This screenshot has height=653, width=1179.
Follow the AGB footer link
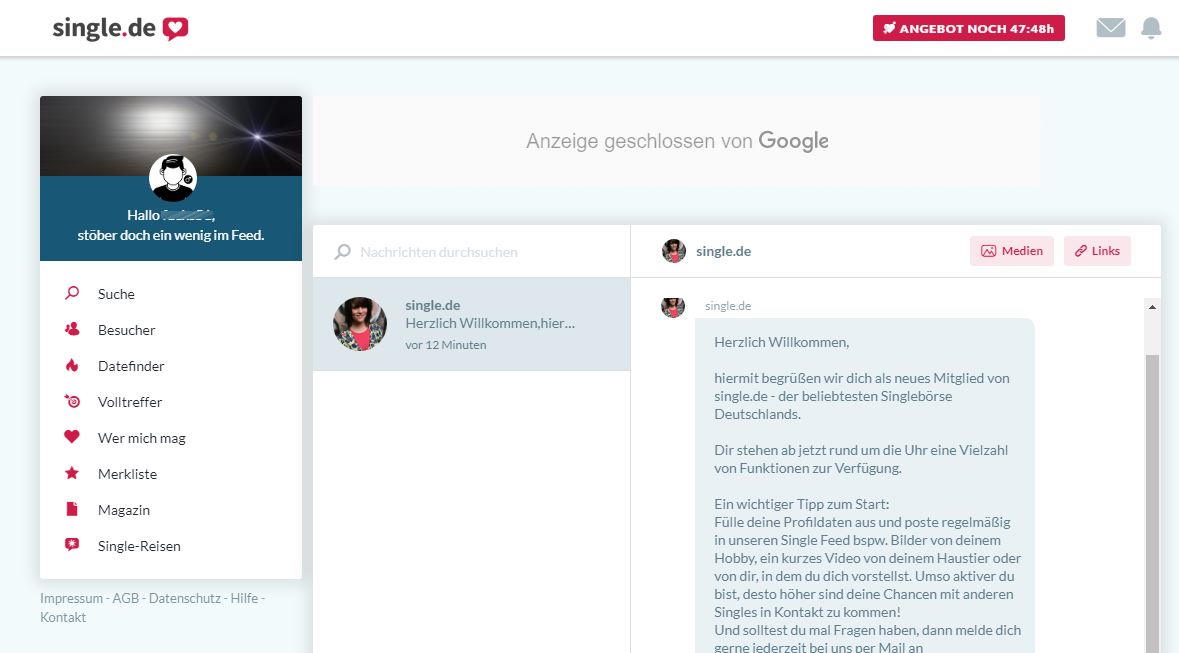click(x=126, y=598)
